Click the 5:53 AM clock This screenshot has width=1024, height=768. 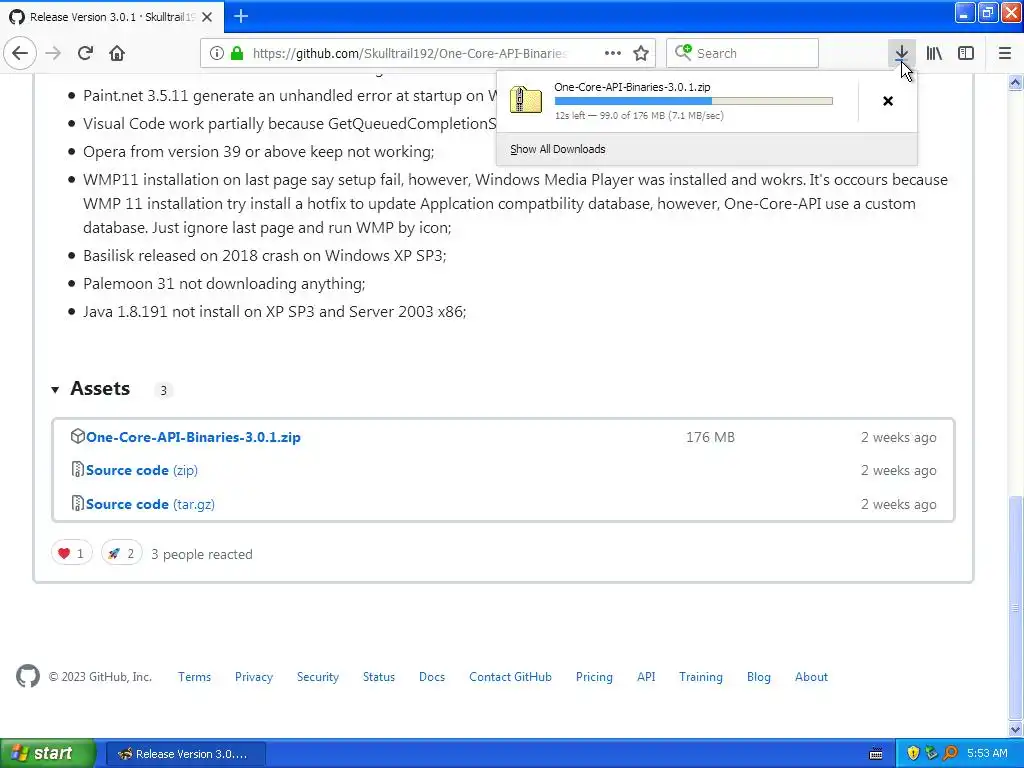point(987,754)
